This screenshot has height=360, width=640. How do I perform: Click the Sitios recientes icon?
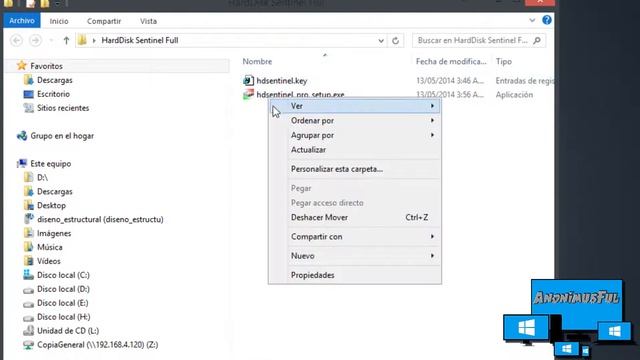coord(28,108)
